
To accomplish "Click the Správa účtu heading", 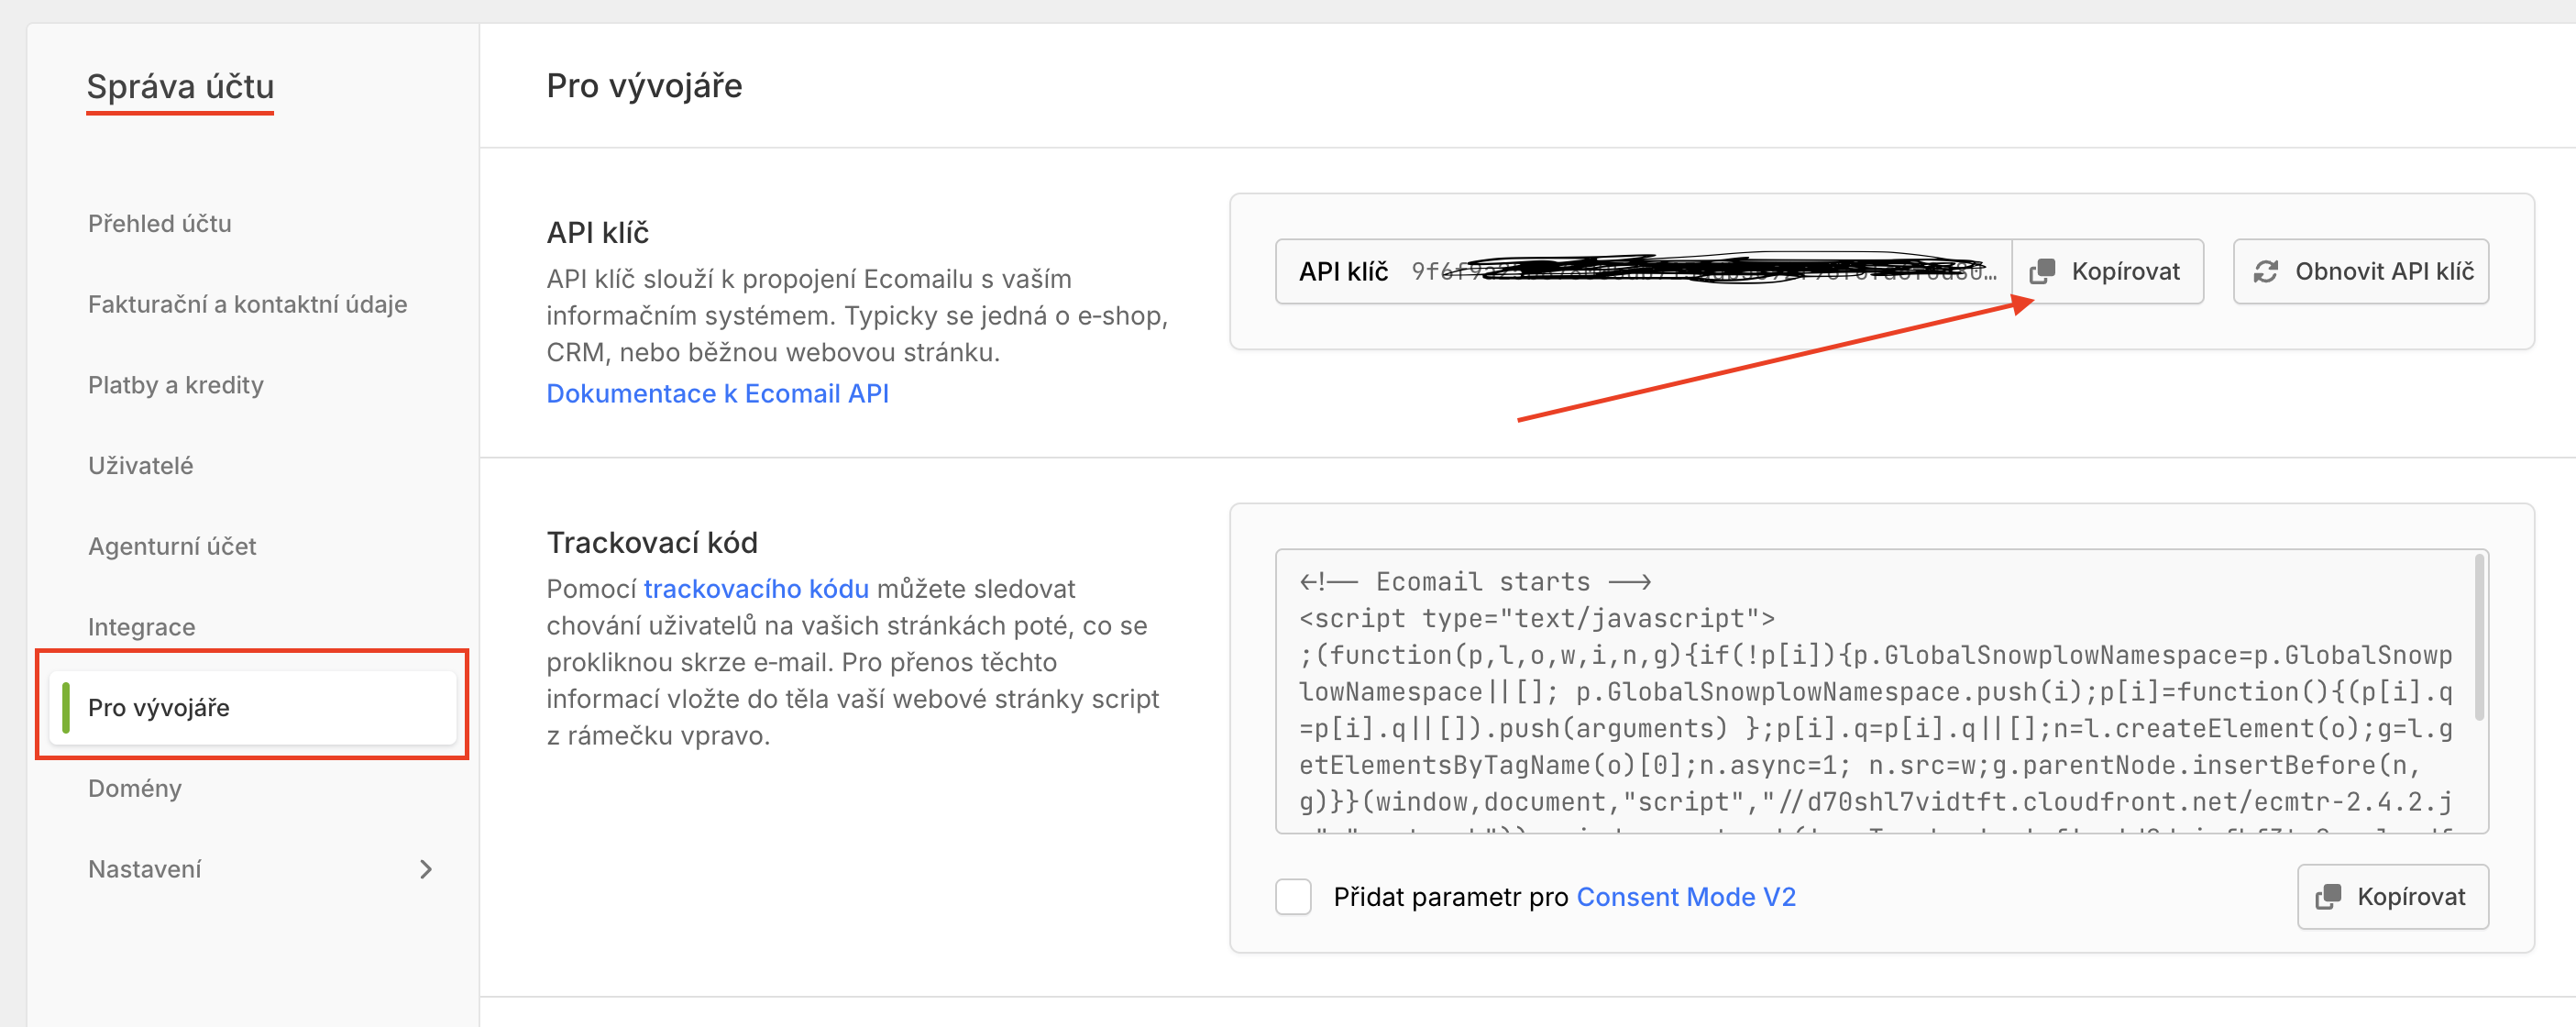I will pos(180,87).
